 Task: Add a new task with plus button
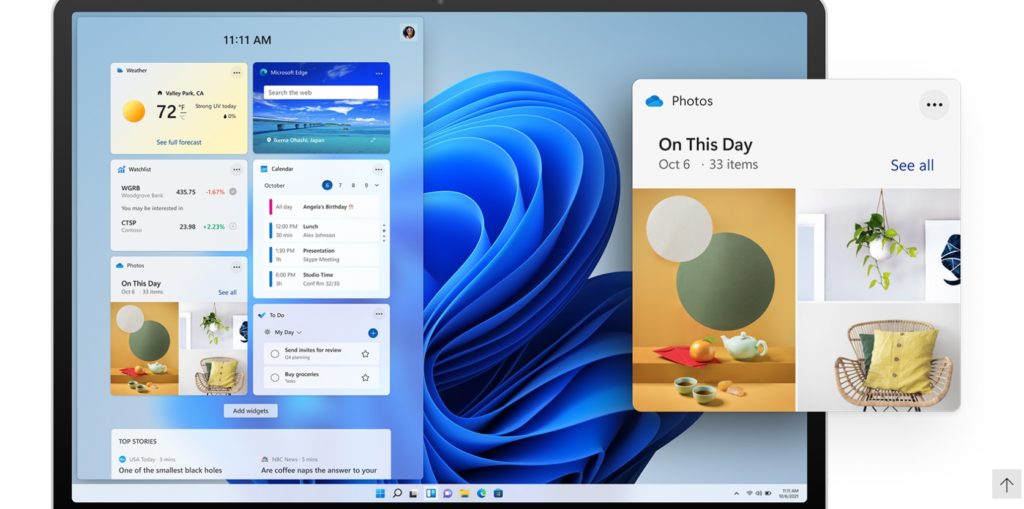[x=373, y=333]
